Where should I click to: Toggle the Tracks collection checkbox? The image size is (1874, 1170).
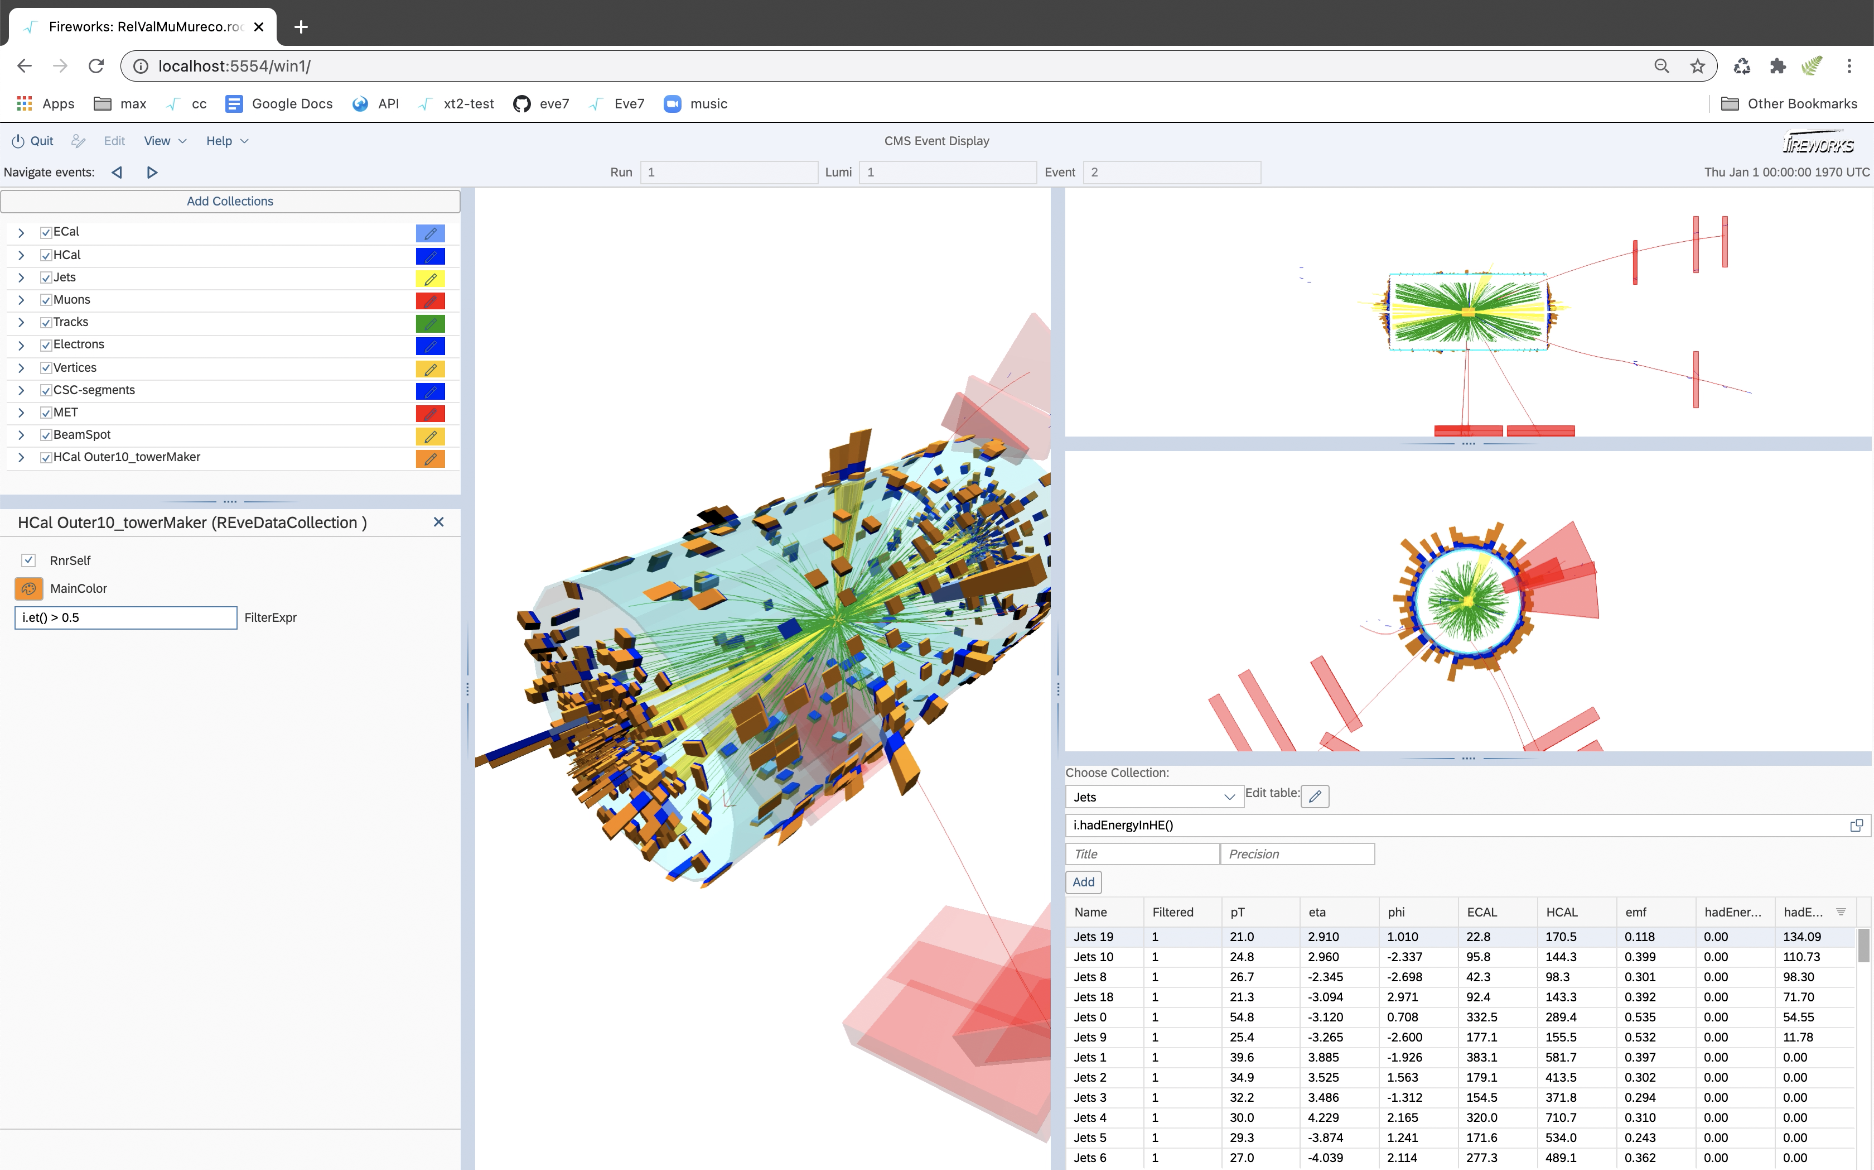46,322
